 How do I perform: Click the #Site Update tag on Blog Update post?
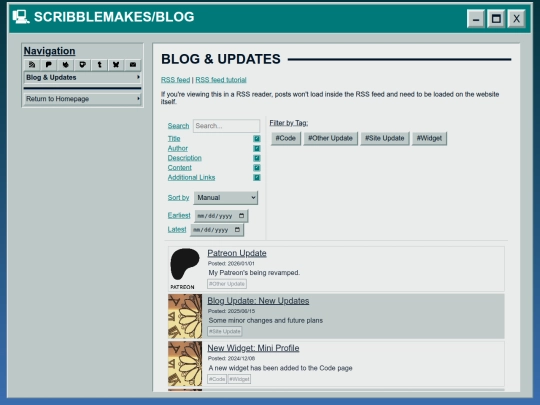[x=225, y=331]
